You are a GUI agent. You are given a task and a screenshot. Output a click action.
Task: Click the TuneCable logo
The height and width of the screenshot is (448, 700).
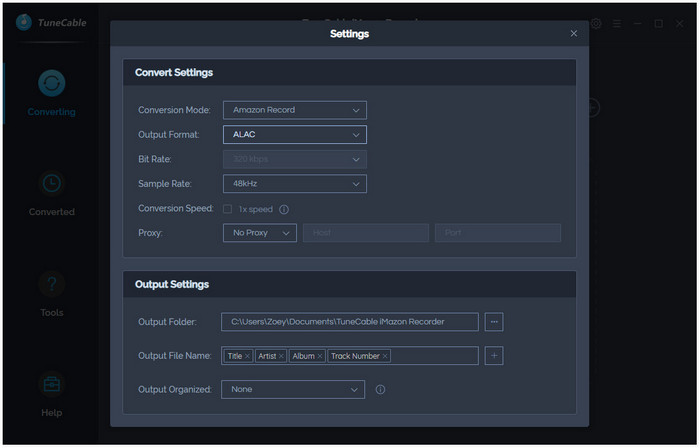(51, 22)
